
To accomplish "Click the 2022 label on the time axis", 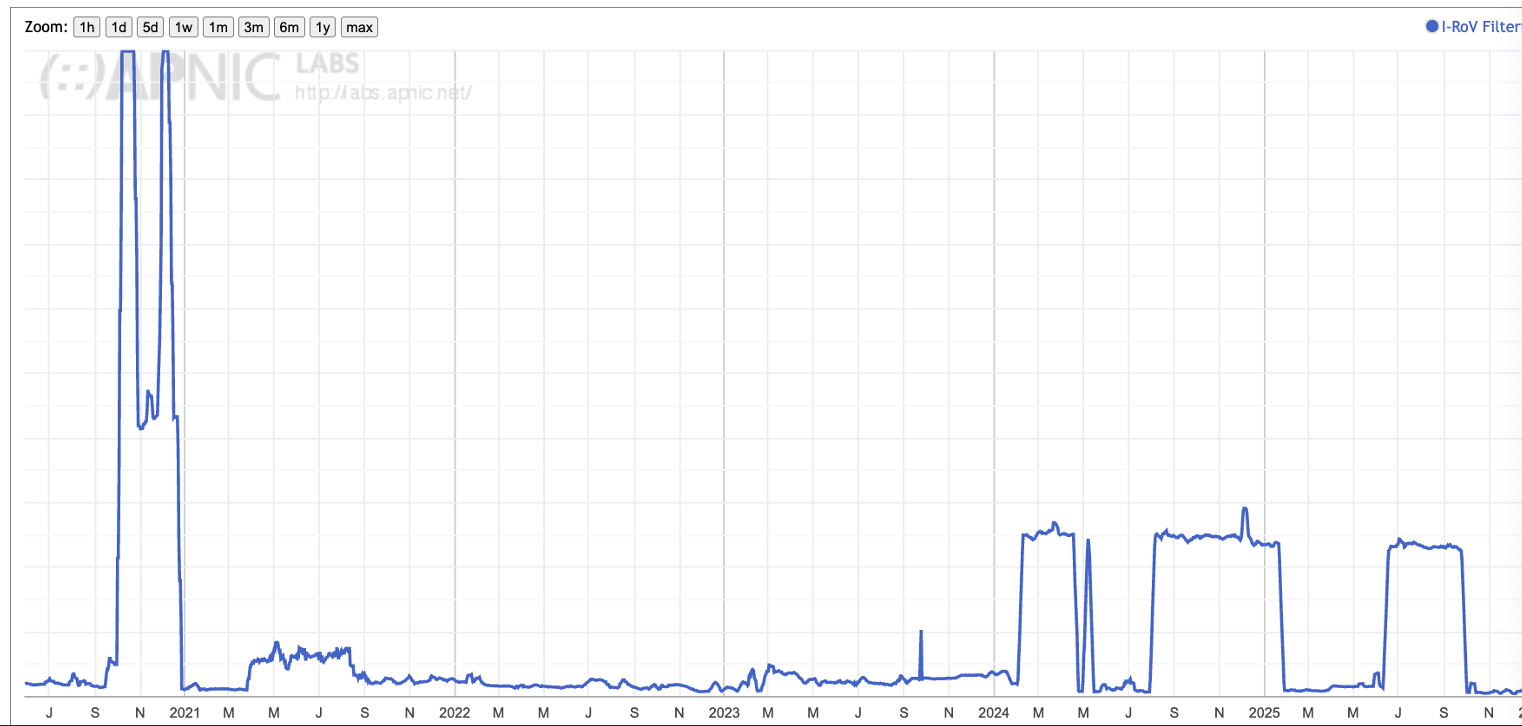I will pyautogui.click(x=454, y=713).
